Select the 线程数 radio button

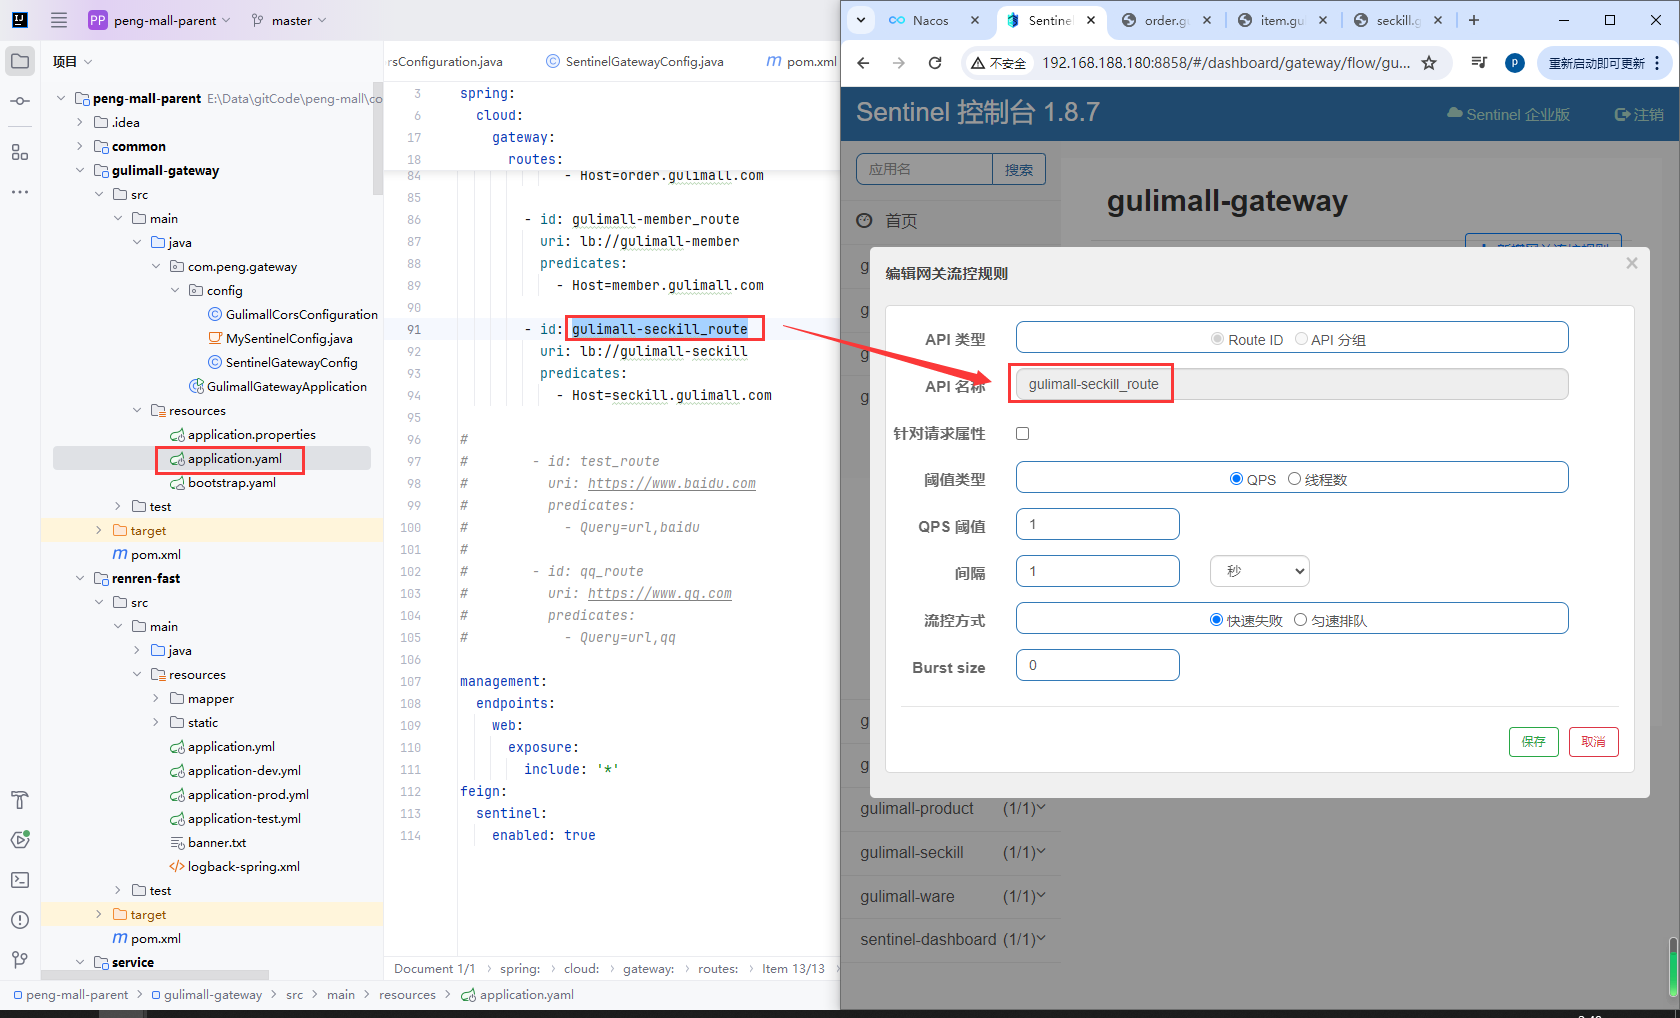[1294, 479]
